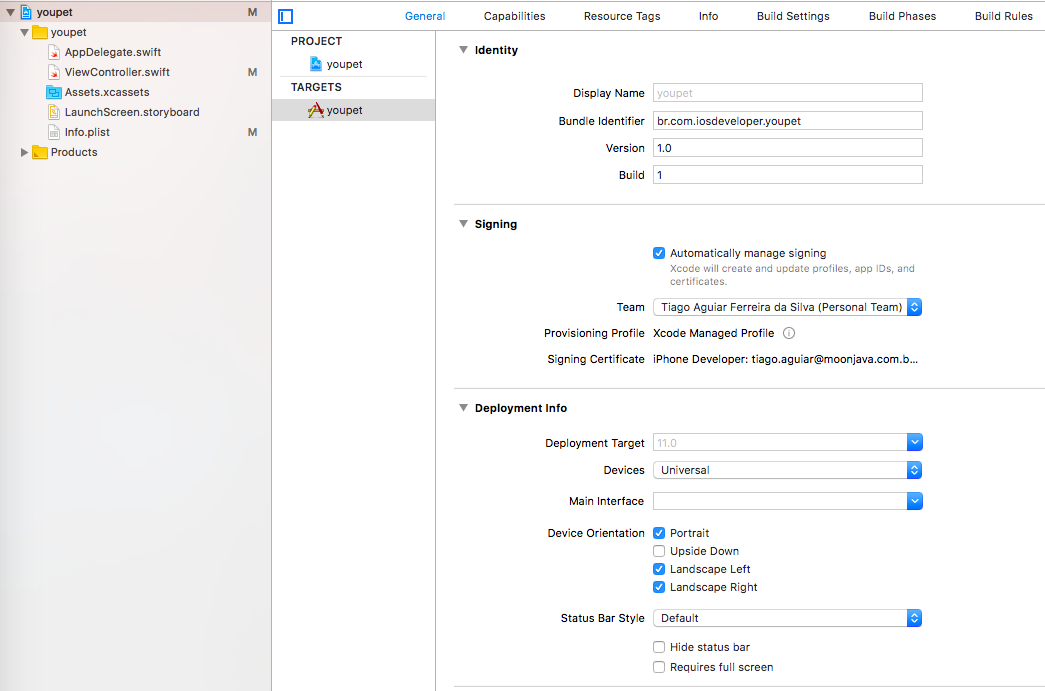Image resolution: width=1045 pixels, height=691 pixels.
Task: Click the Signing Certificate 'iPhone Developer' value
Action: [785, 359]
